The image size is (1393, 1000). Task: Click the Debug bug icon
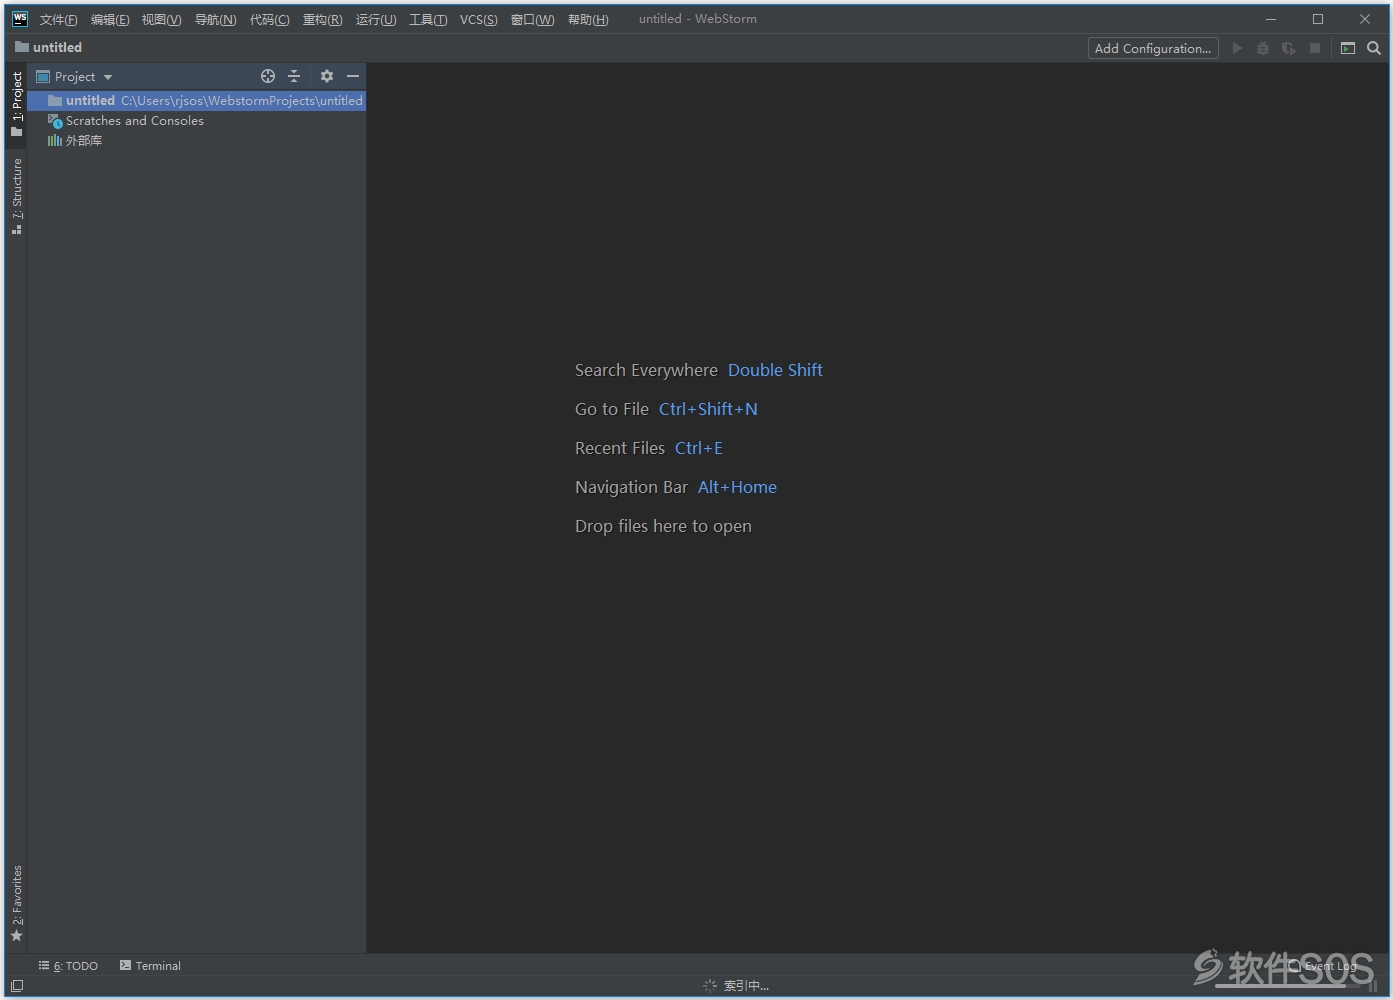click(1263, 48)
